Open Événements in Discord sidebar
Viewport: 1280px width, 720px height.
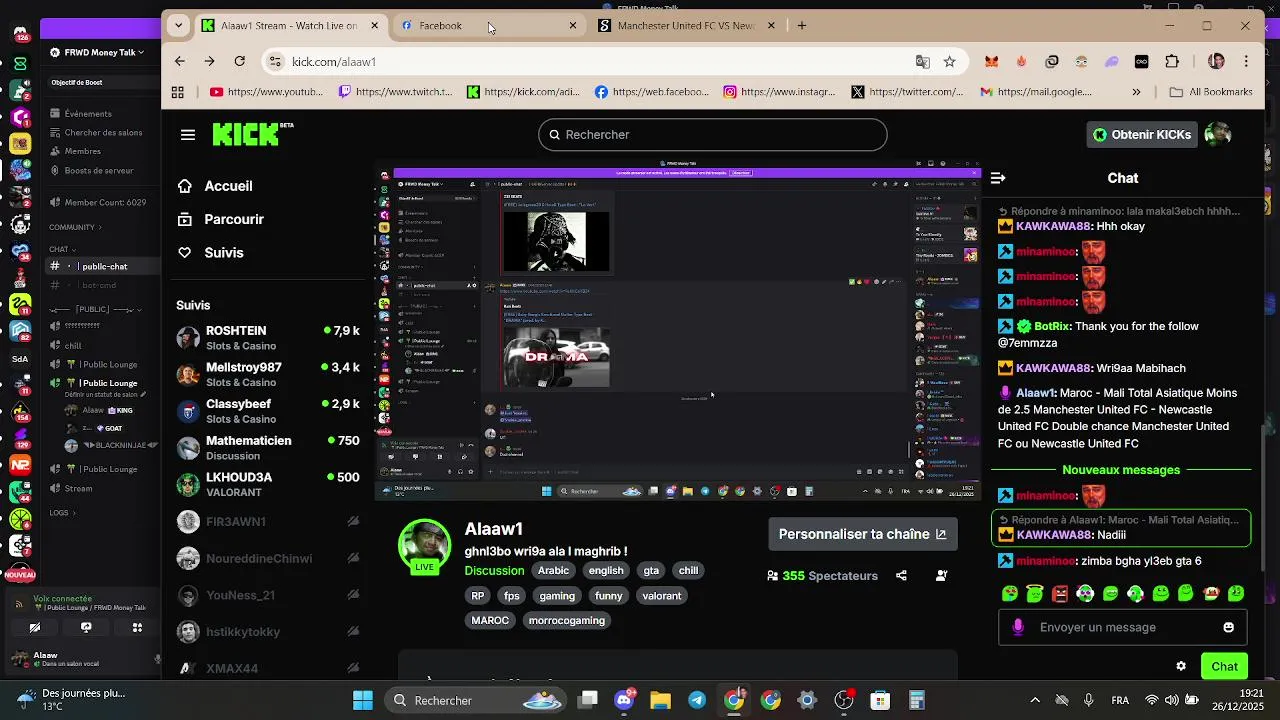tap(88, 114)
